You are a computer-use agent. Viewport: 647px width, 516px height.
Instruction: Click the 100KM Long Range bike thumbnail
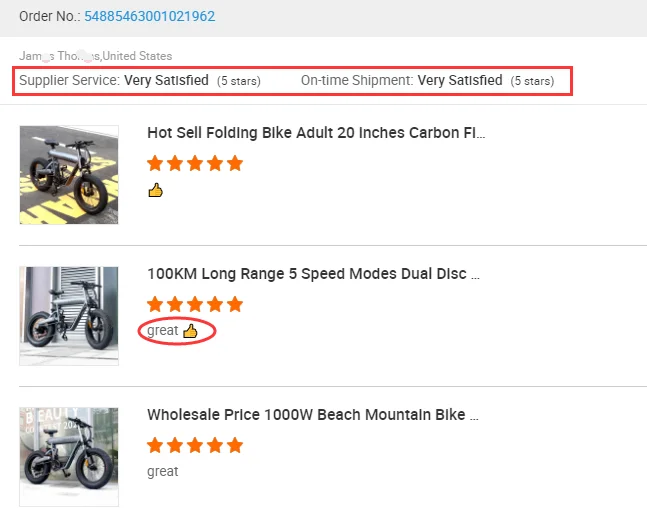coord(69,315)
